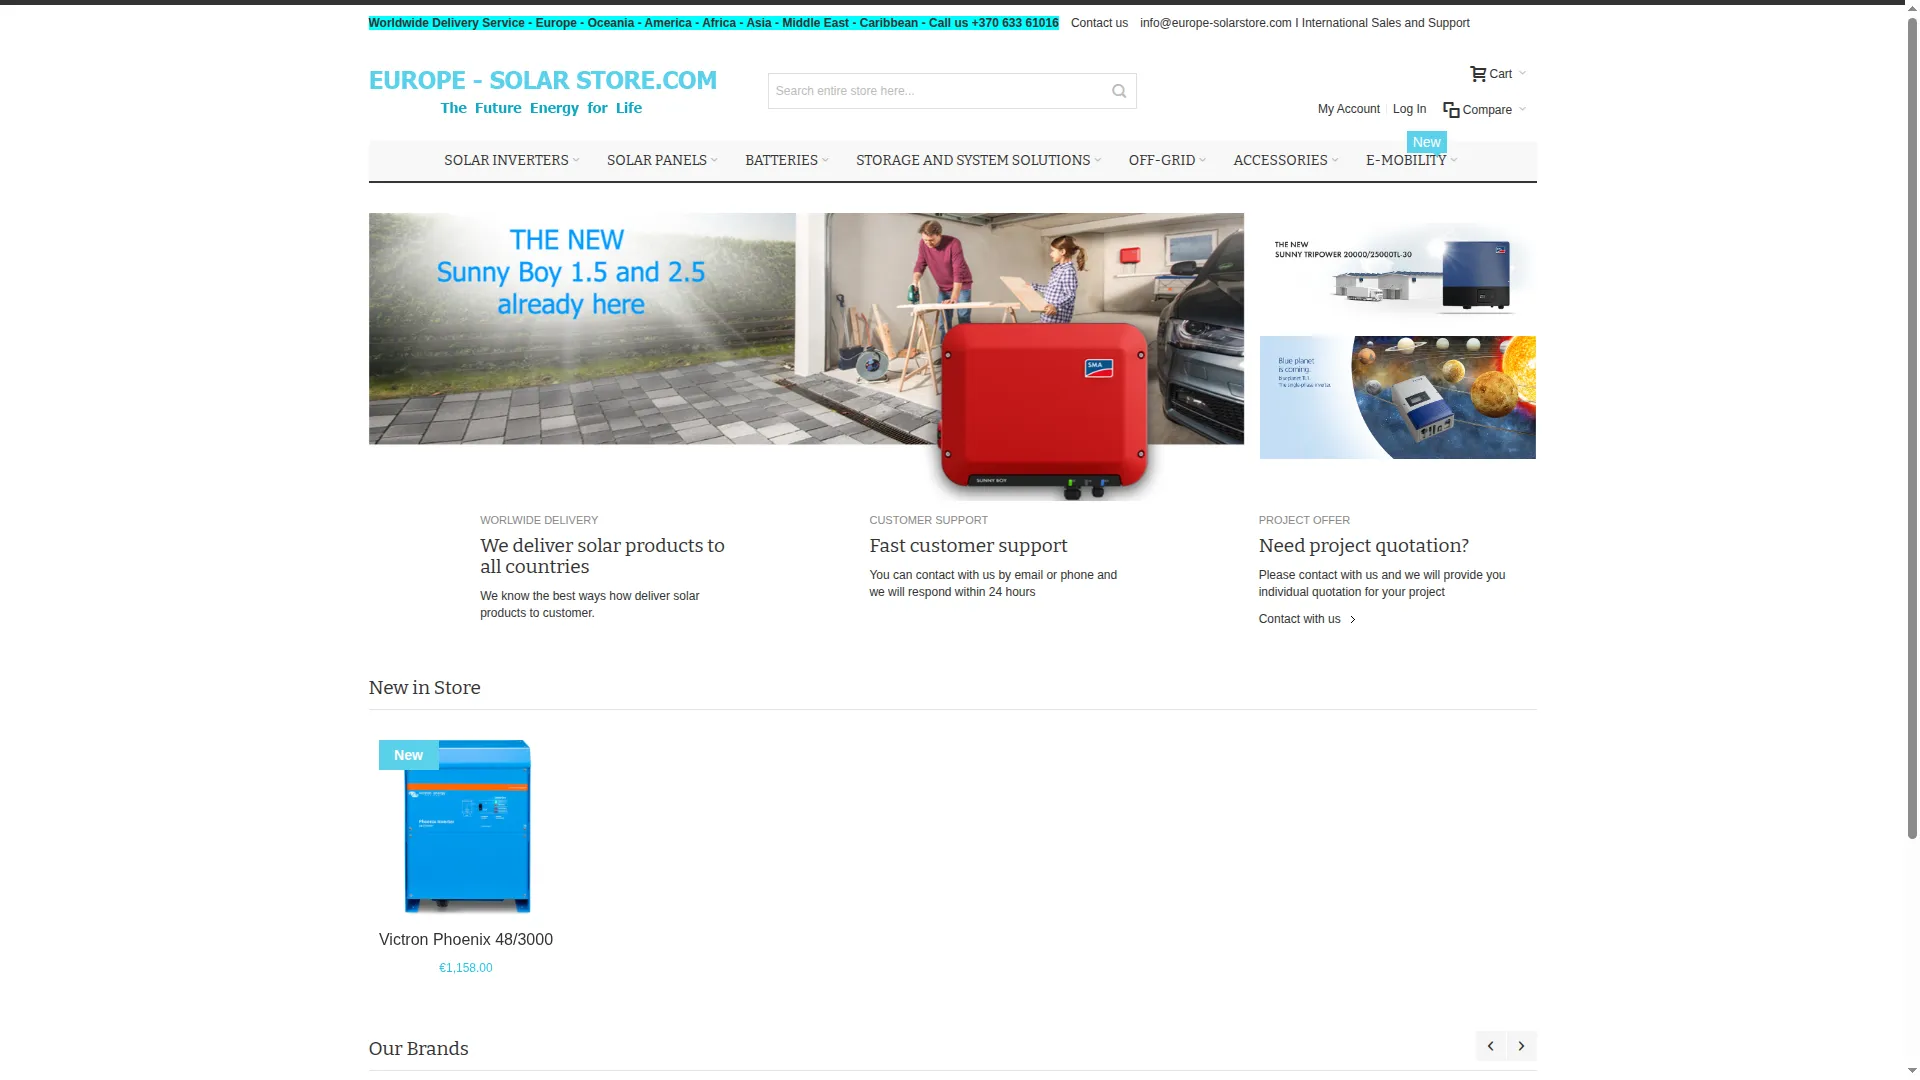Viewport: 1920px width, 1080px height.
Task: Open the Sunny Boy 1.5 and 2.5 banner
Action: tap(806, 356)
